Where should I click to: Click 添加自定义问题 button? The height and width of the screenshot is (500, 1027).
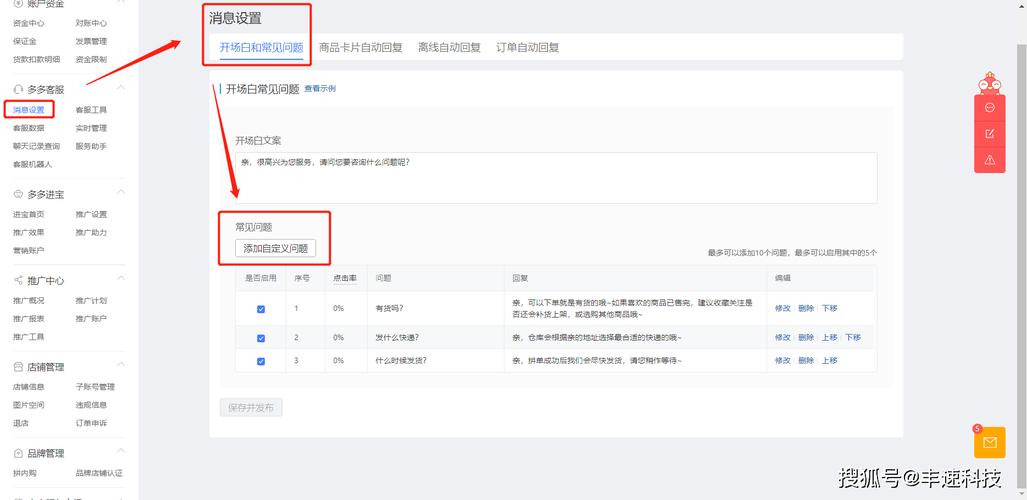[x=276, y=248]
